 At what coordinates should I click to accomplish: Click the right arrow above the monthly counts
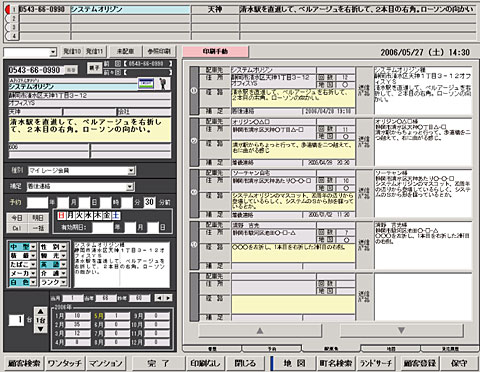pyautogui.click(x=168, y=298)
